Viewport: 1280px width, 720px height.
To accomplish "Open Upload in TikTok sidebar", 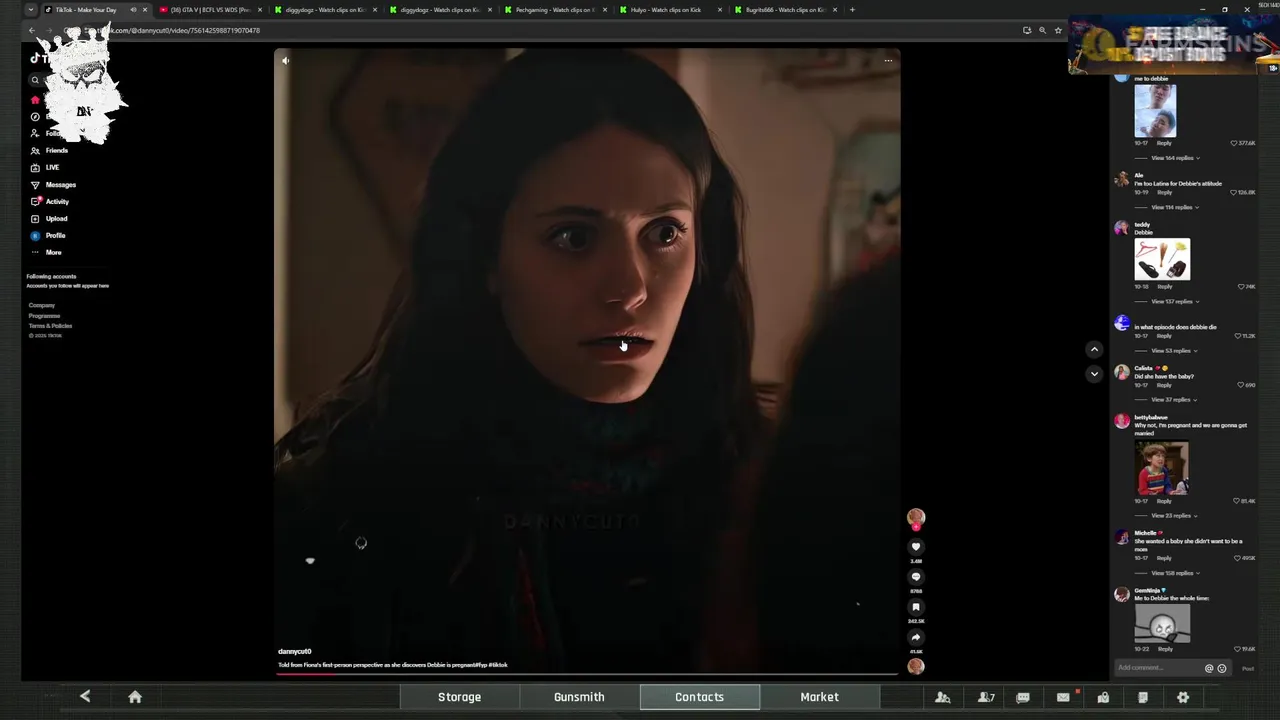I will 49,218.
